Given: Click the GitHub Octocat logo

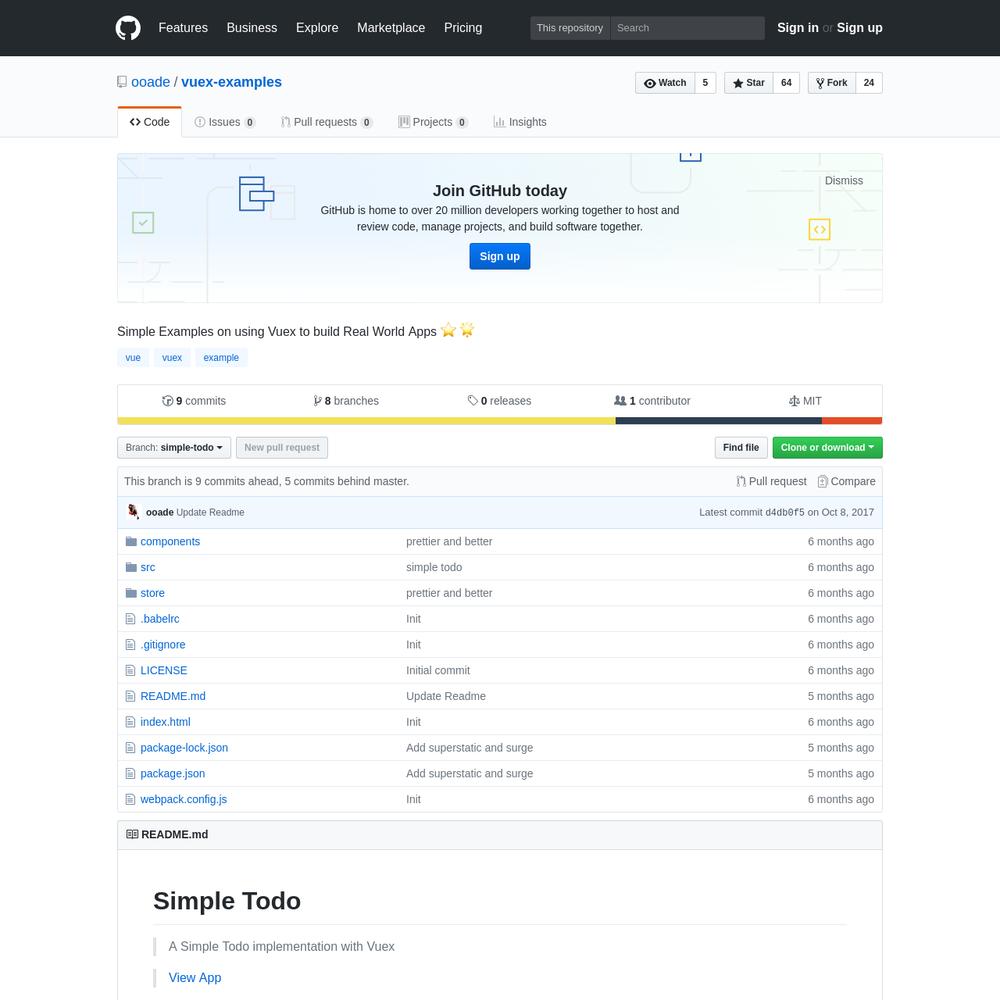Looking at the screenshot, I should [128, 28].
